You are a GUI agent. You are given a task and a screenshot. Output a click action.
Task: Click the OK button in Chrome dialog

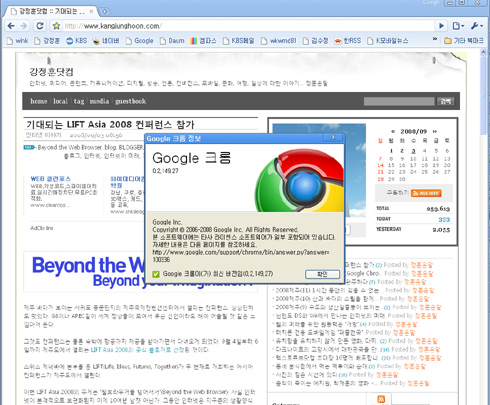click(x=322, y=274)
